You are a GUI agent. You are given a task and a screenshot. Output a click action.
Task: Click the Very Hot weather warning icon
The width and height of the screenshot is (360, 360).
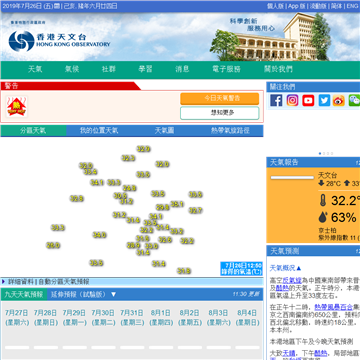click(17, 107)
